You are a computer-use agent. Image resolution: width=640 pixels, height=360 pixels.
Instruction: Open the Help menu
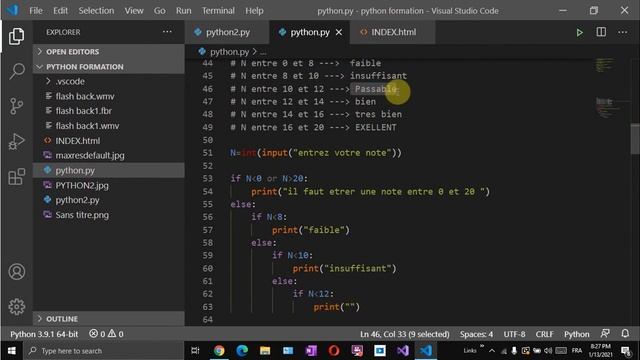[254, 11]
